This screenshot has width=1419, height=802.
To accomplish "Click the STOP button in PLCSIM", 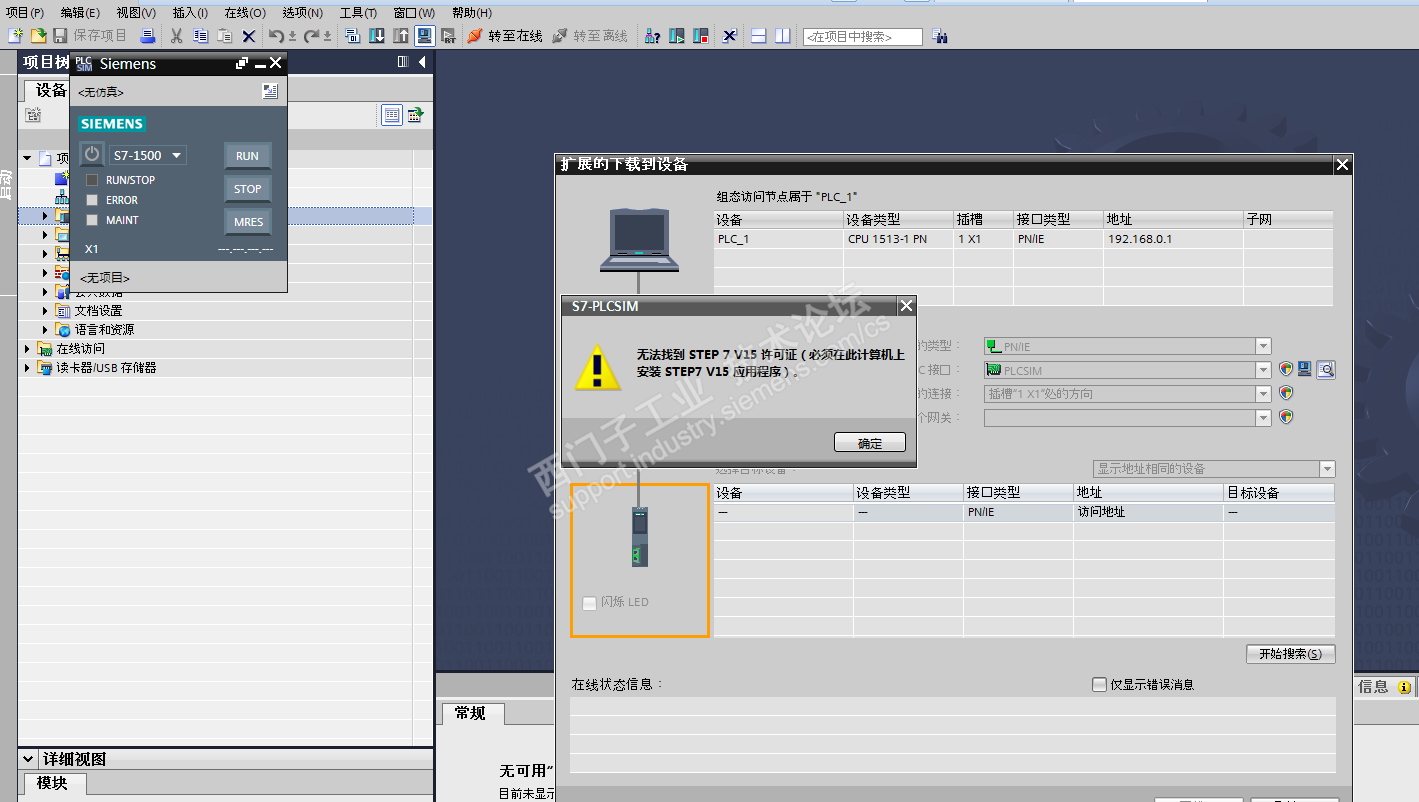I will (x=248, y=189).
